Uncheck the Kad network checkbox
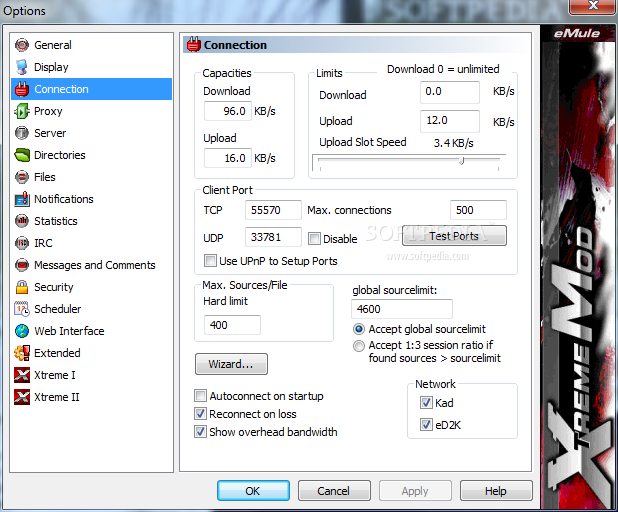618x512 pixels. 426,402
